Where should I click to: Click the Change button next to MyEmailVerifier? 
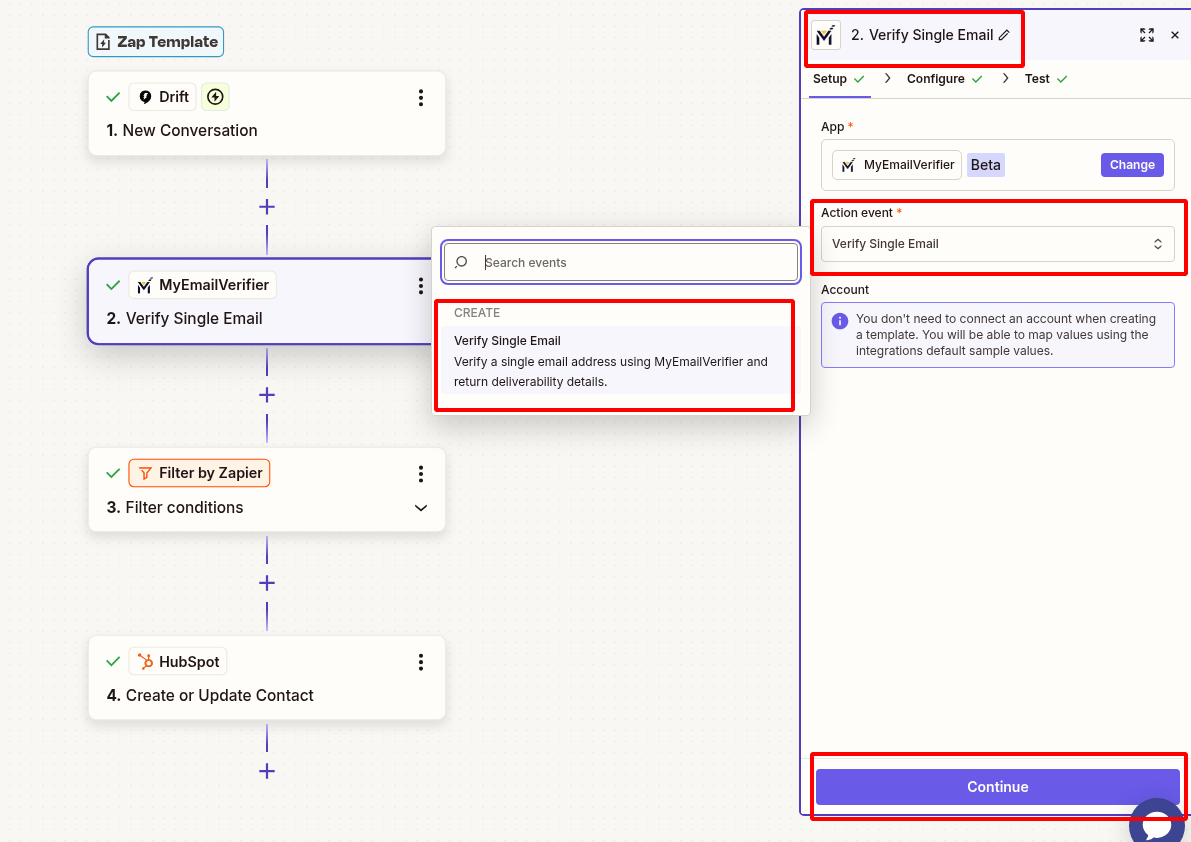click(x=1132, y=164)
